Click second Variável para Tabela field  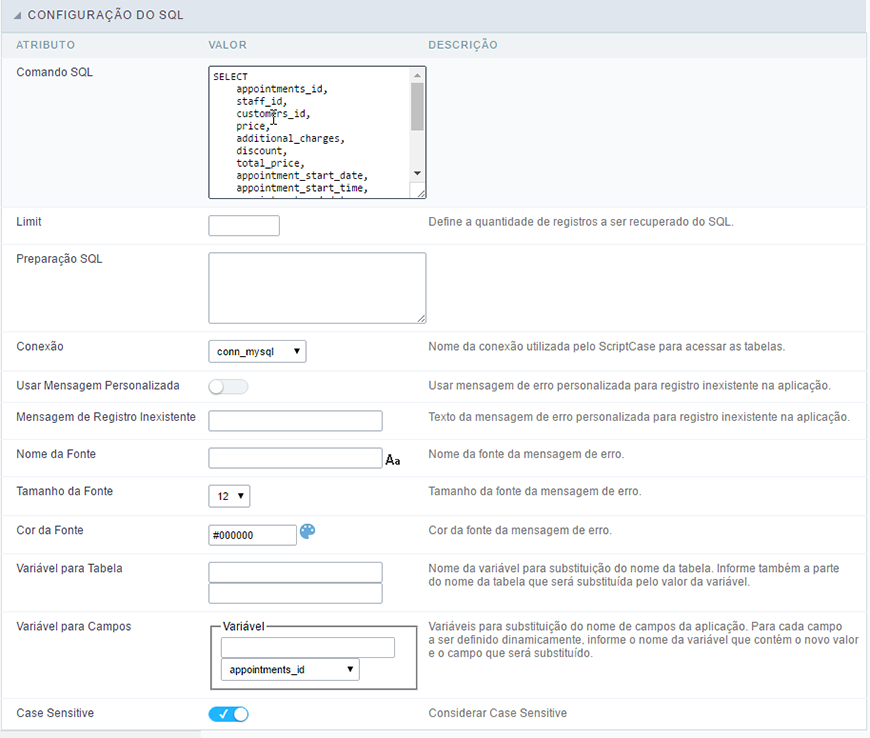pos(295,593)
